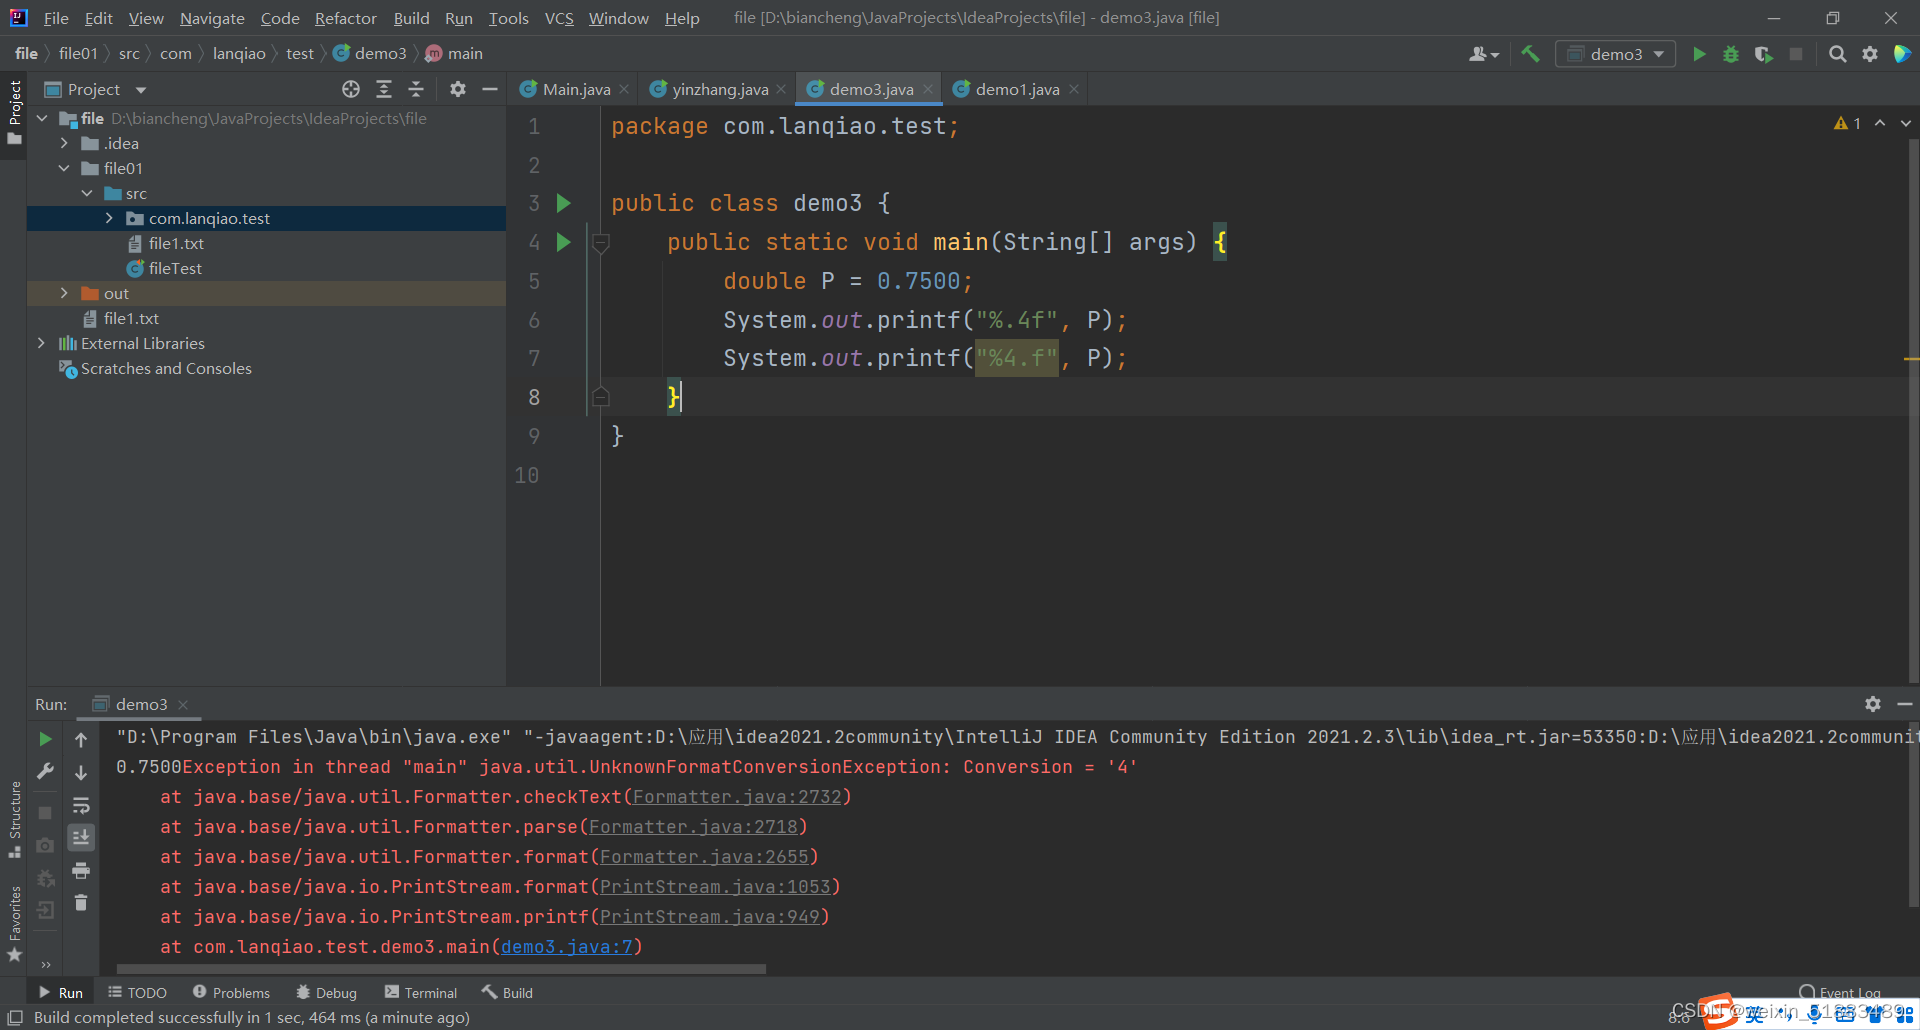The height and width of the screenshot is (1030, 1920).
Task: Open IDE Settings via the gear icon
Action: tap(1870, 54)
